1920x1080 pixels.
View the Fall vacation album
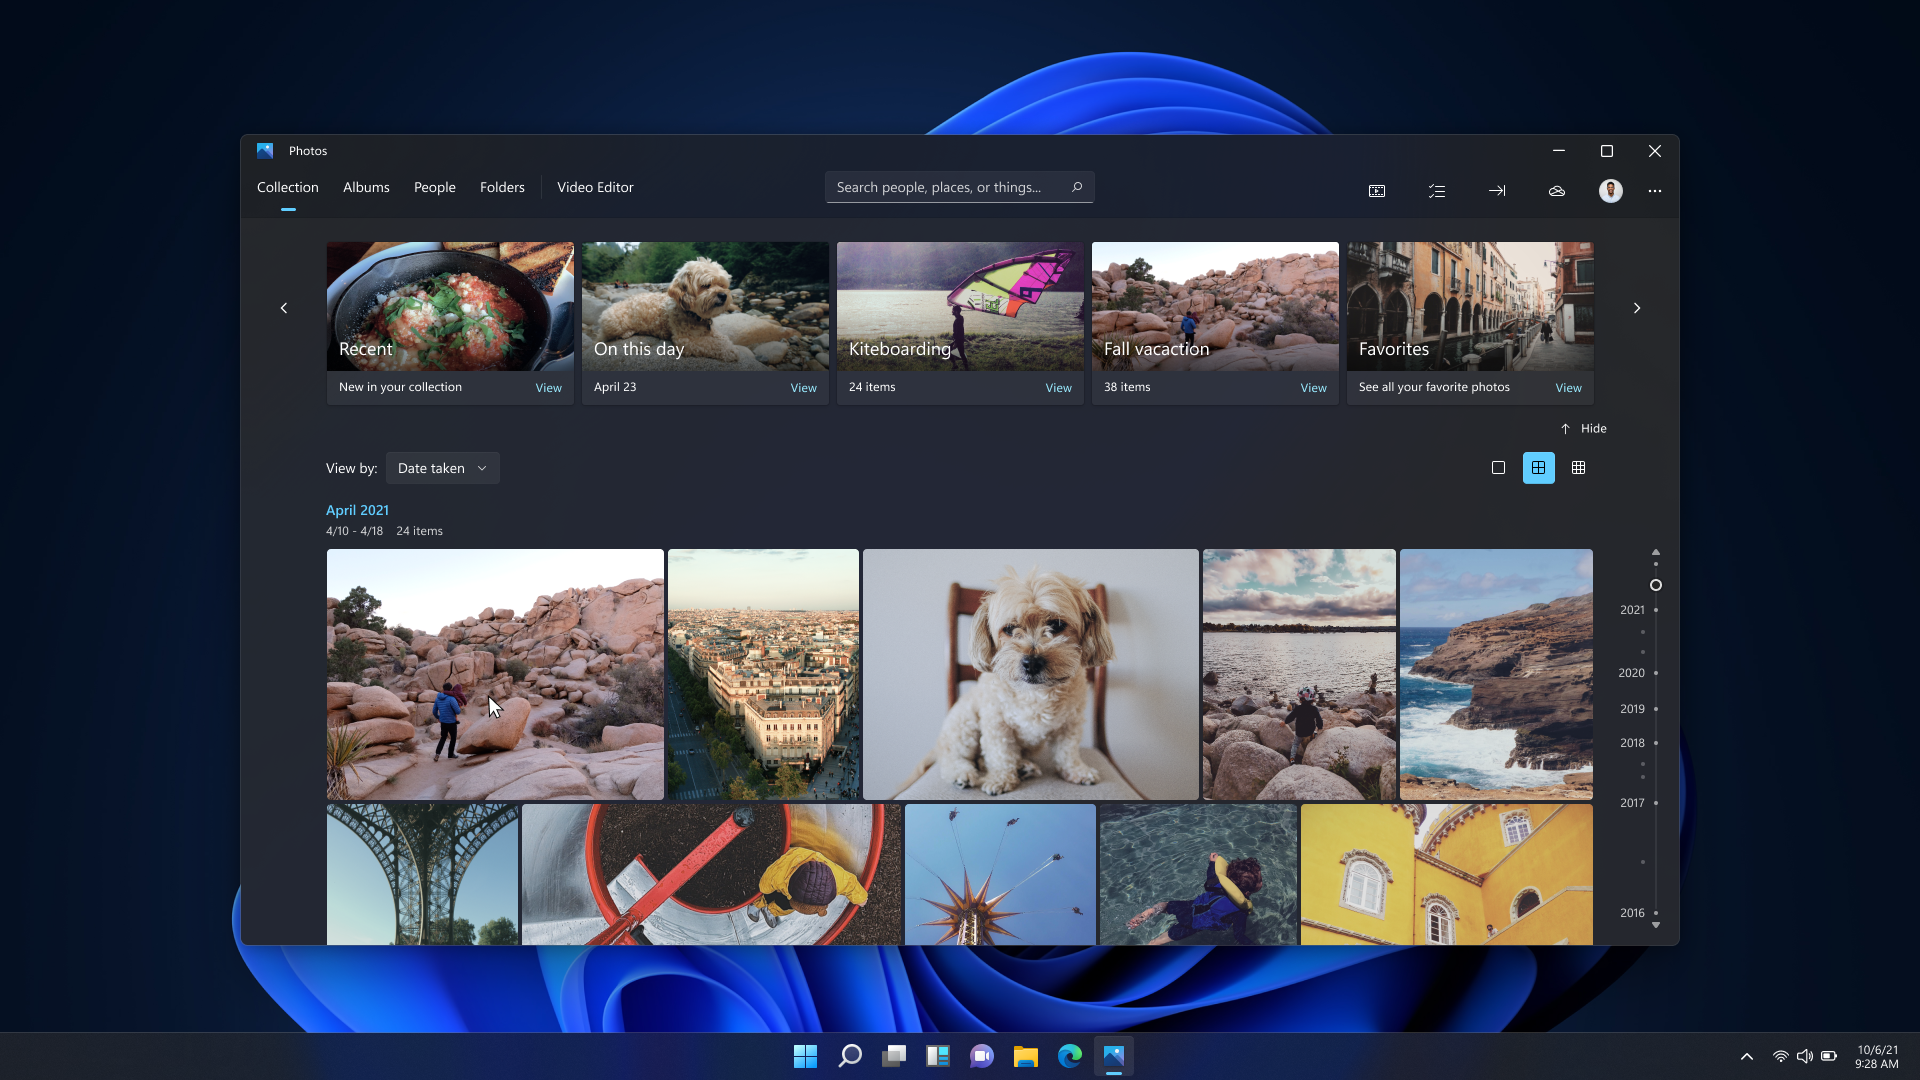click(x=1313, y=386)
